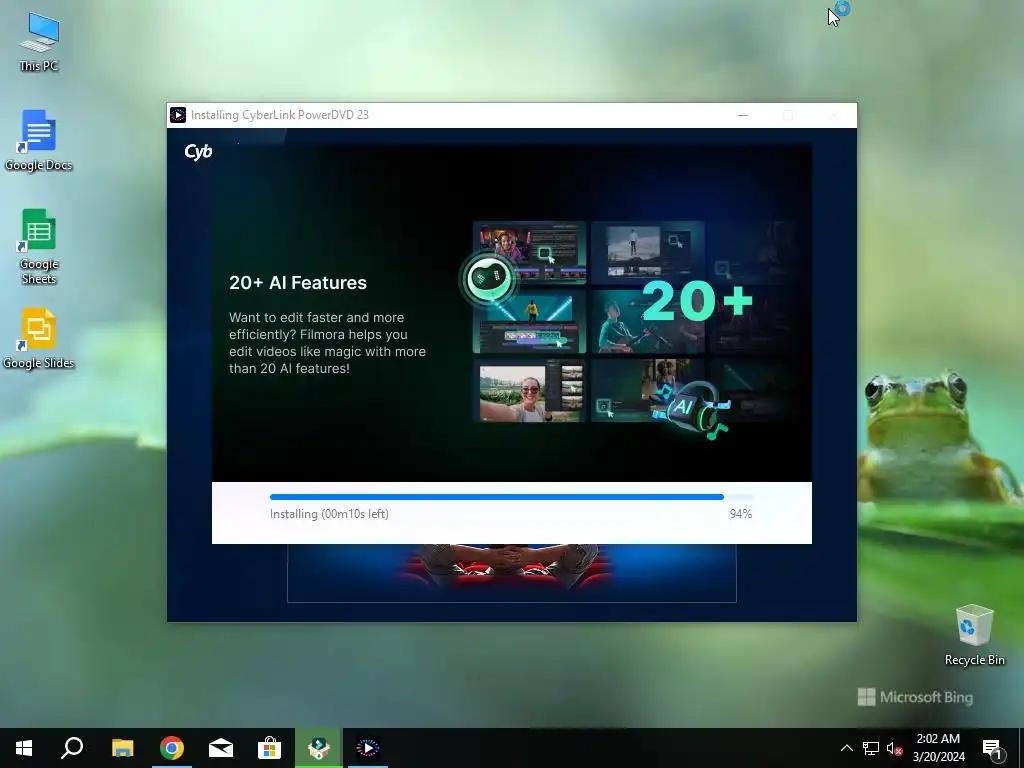Click the Microsoft Bing desktop logo
Screen dimensions: 1024x768
pos(915,697)
